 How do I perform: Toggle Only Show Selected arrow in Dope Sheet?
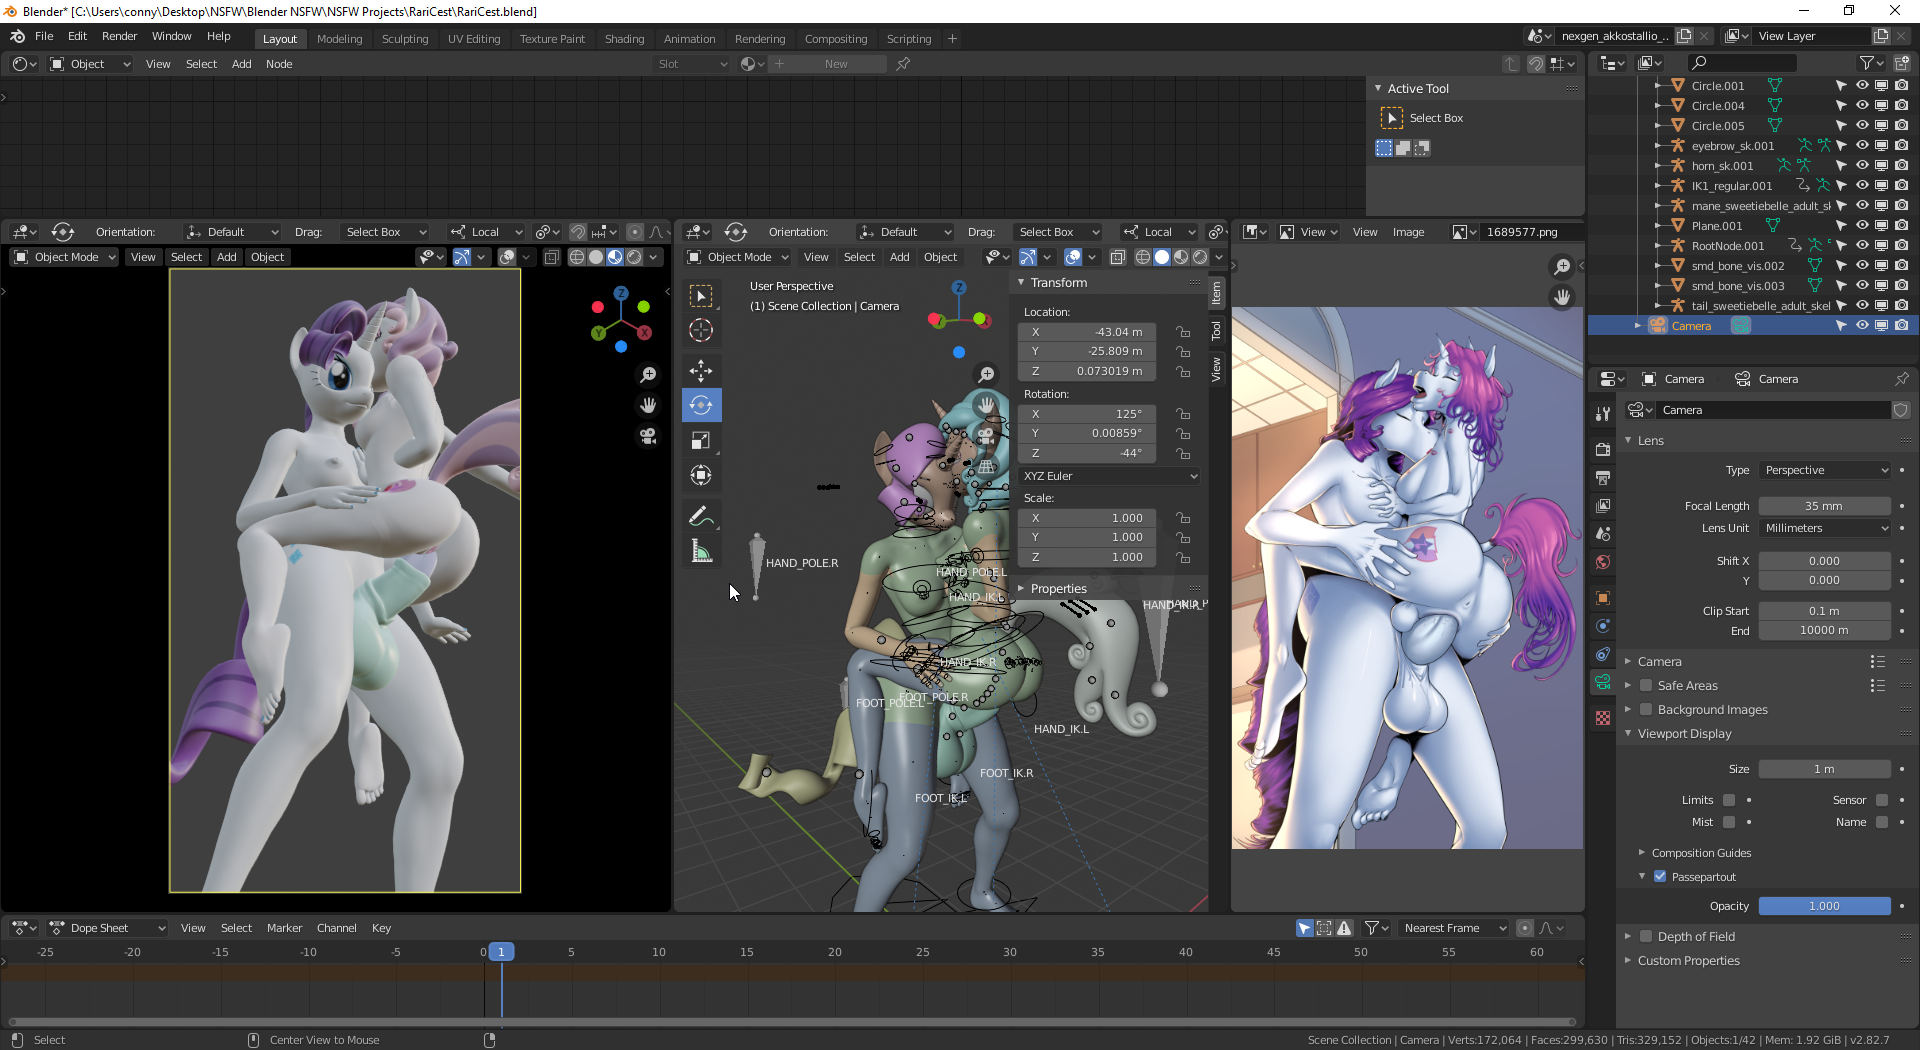coord(1304,928)
